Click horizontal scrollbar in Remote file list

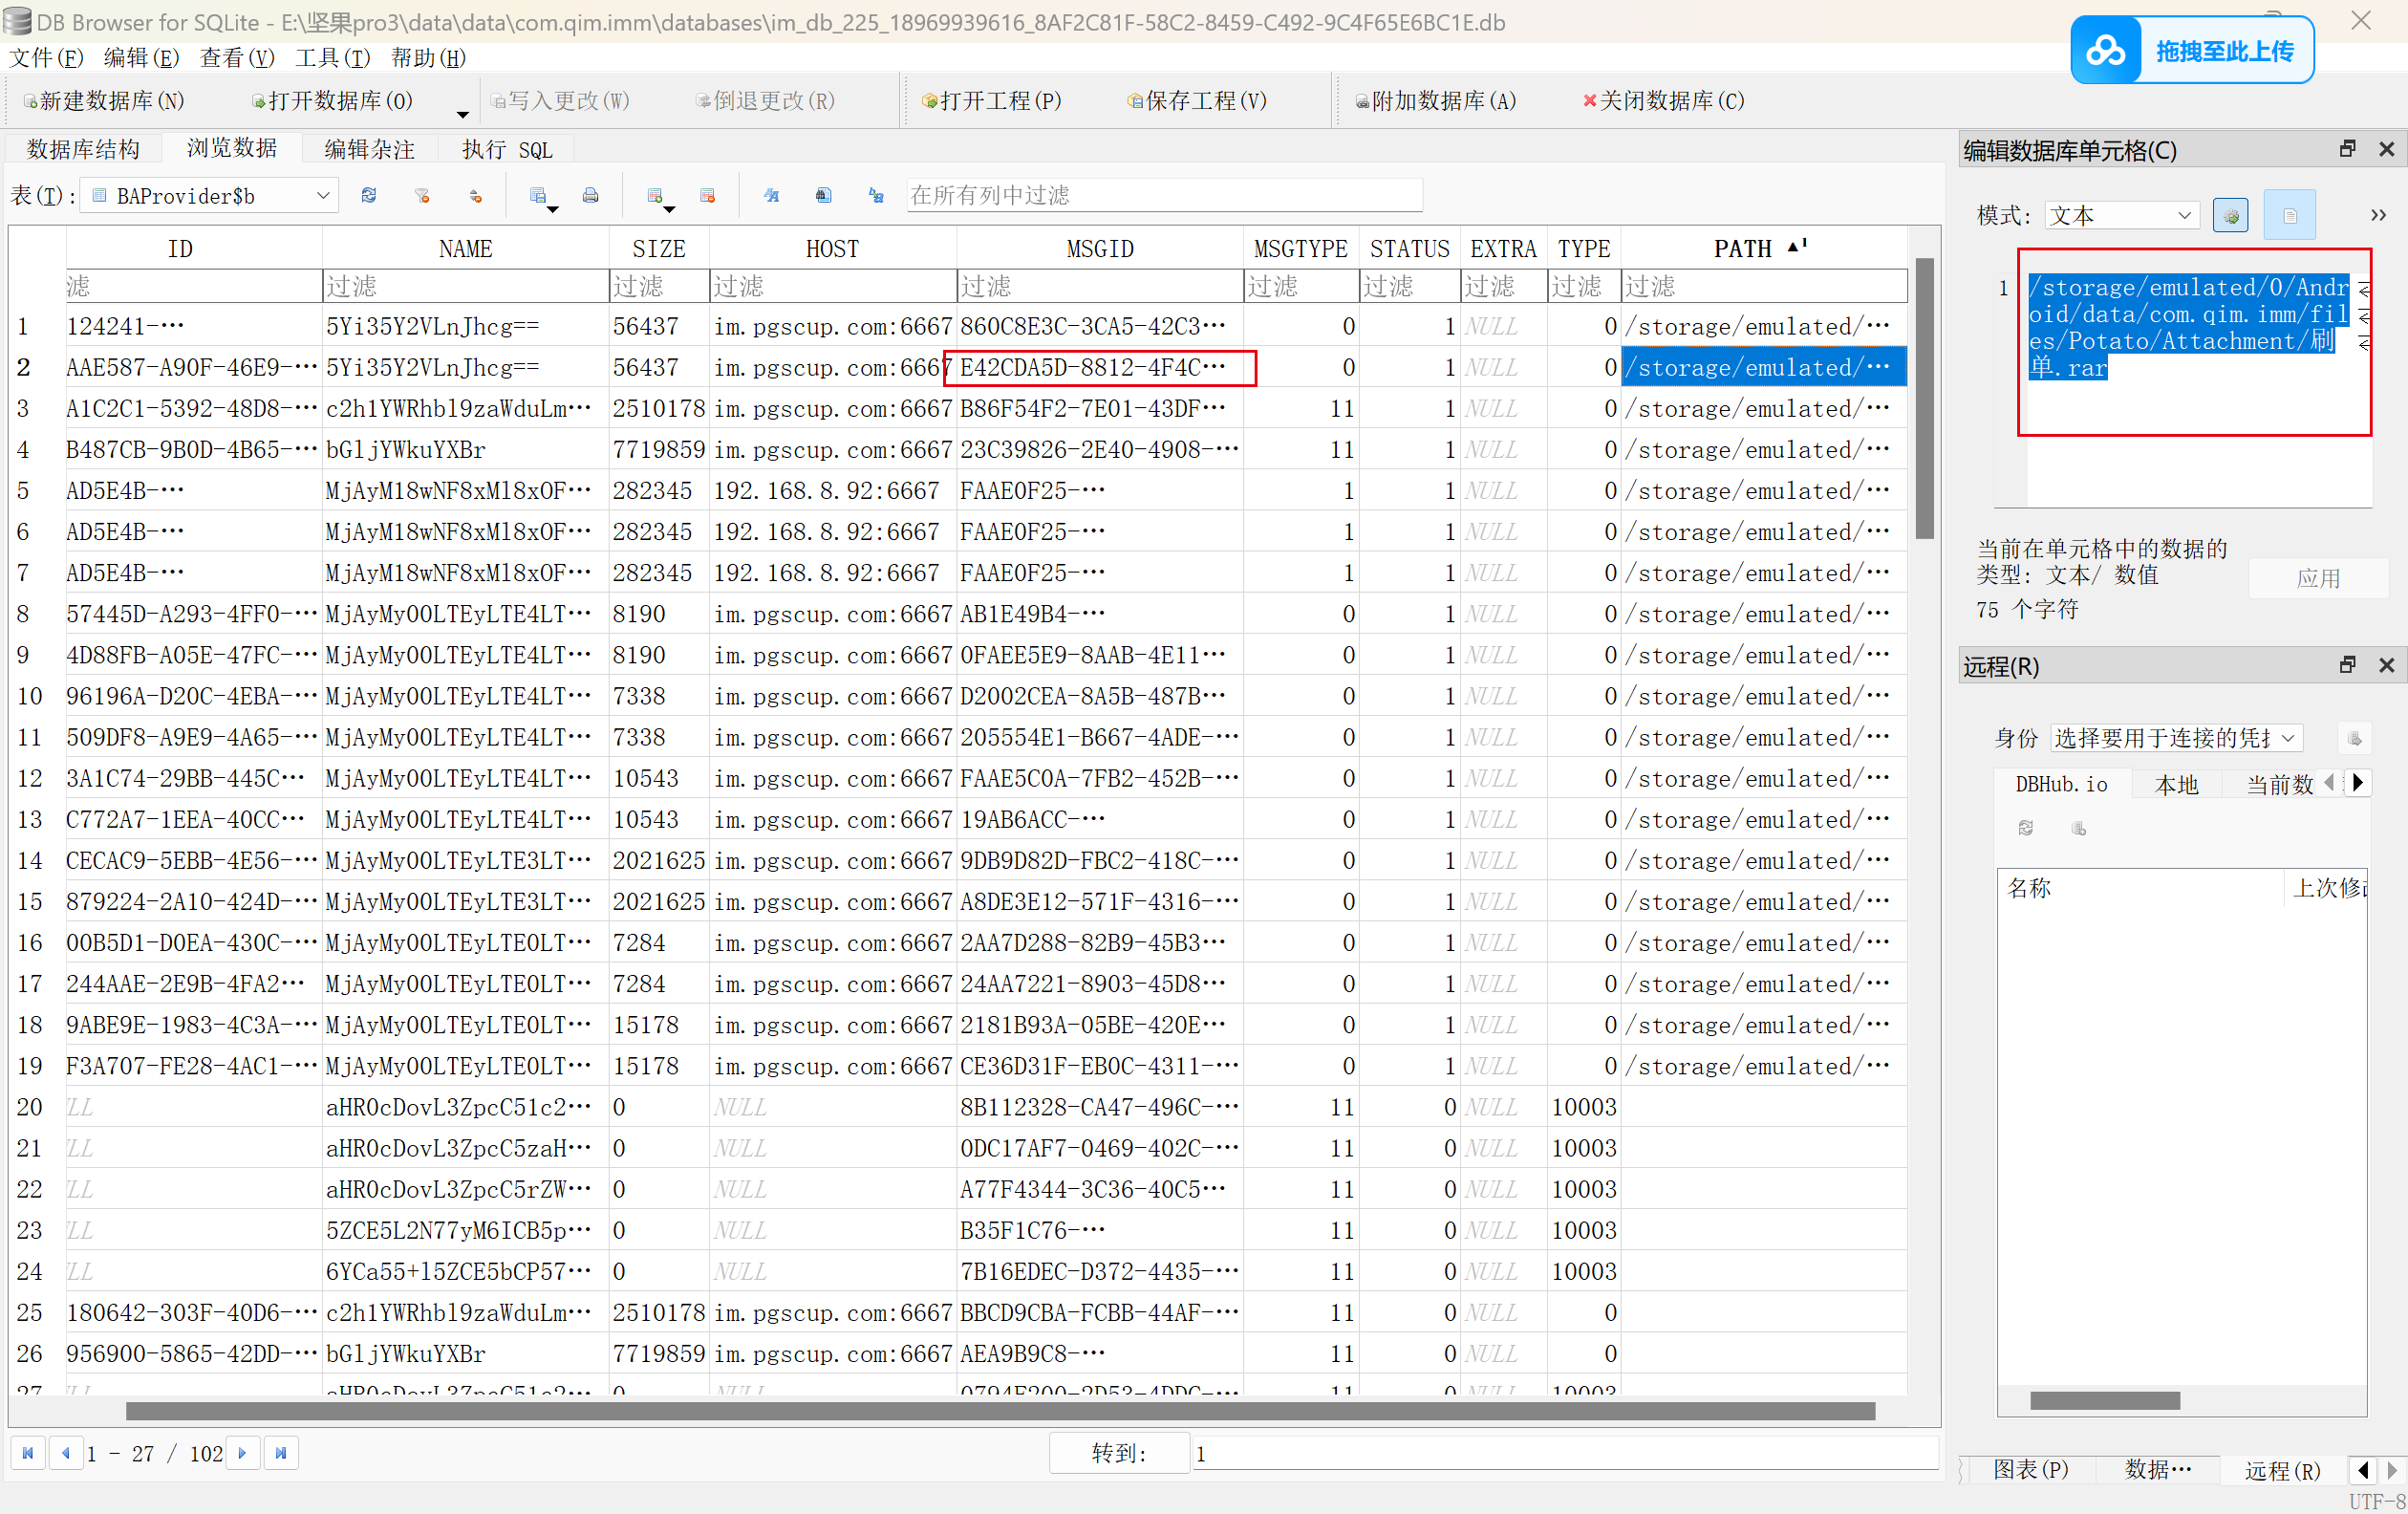pos(2104,1400)
